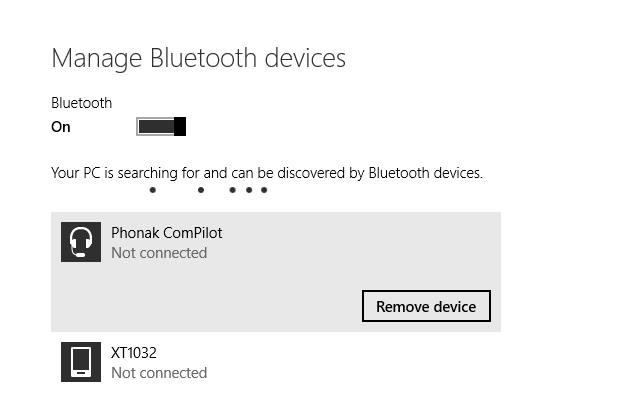Remove the Phonak ComPilot device

[x=426, y=306]
